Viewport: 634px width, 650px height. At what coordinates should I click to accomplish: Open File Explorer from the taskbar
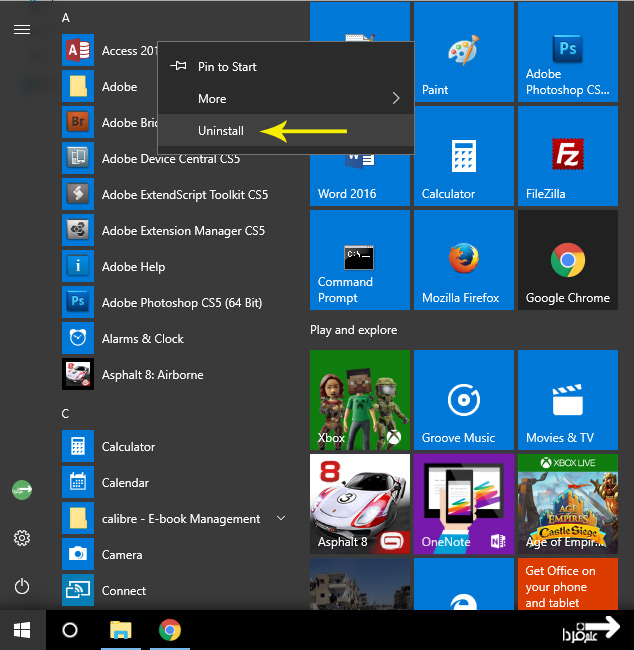[x=120, y=630]
